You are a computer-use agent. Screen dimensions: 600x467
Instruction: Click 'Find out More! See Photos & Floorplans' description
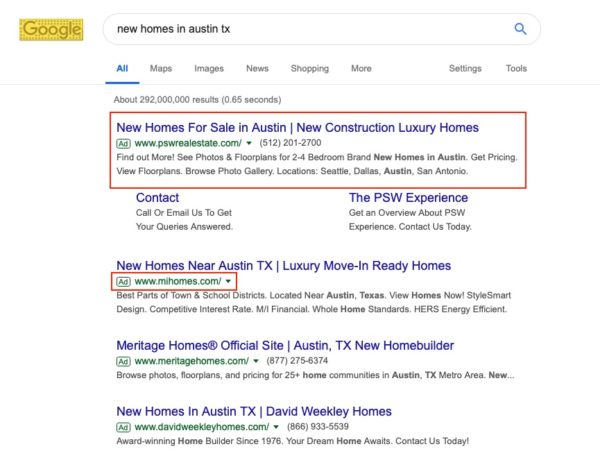click(x=317, y=164)
